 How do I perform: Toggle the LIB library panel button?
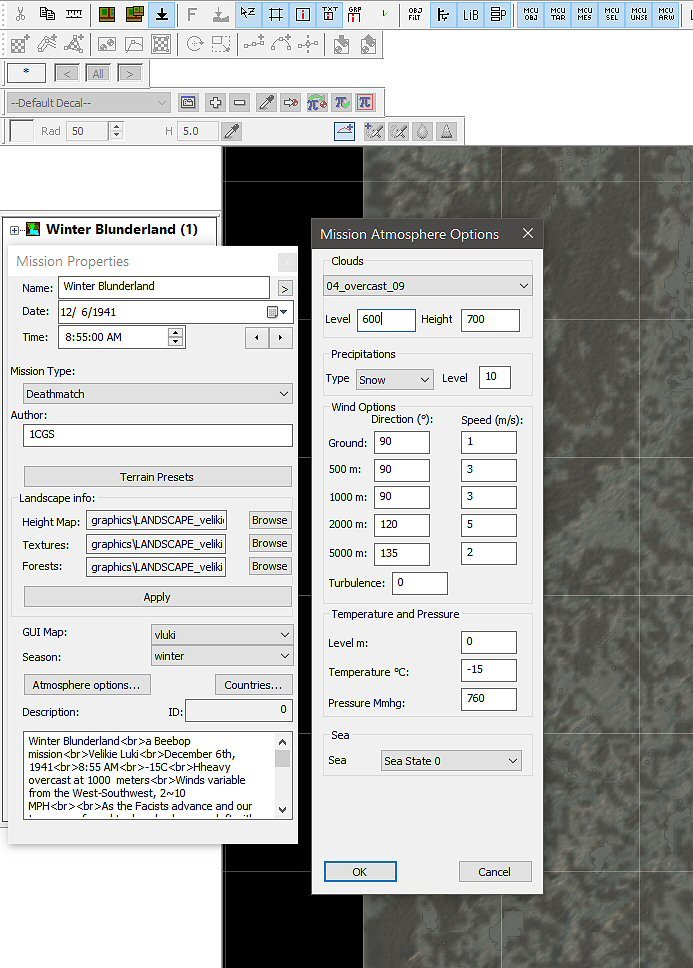[x=470, y=14]
